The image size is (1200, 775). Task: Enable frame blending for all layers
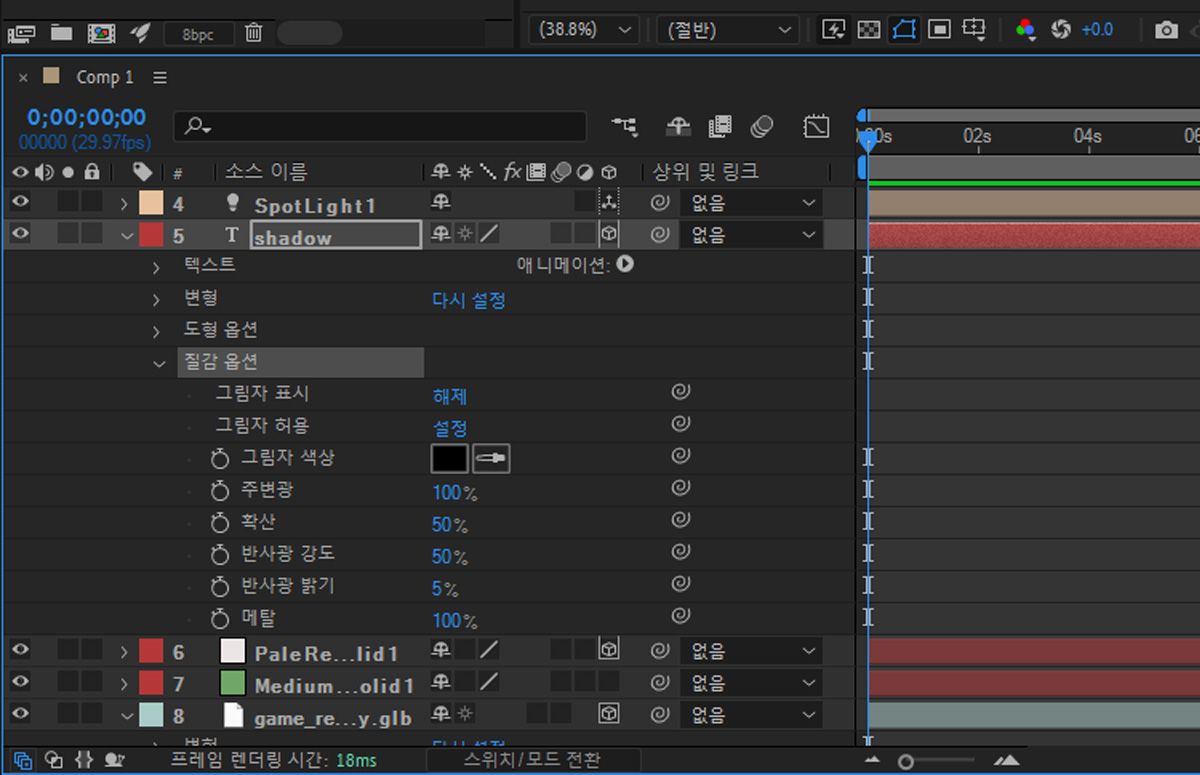tap(720, 126)
